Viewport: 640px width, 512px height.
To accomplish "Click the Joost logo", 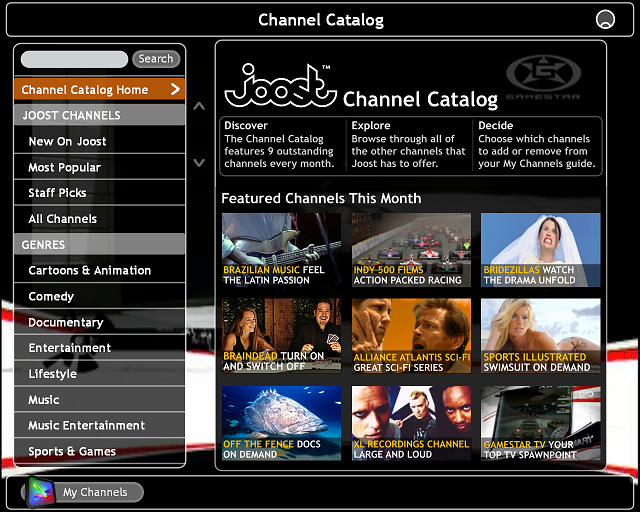I will [x=281, y=85].
